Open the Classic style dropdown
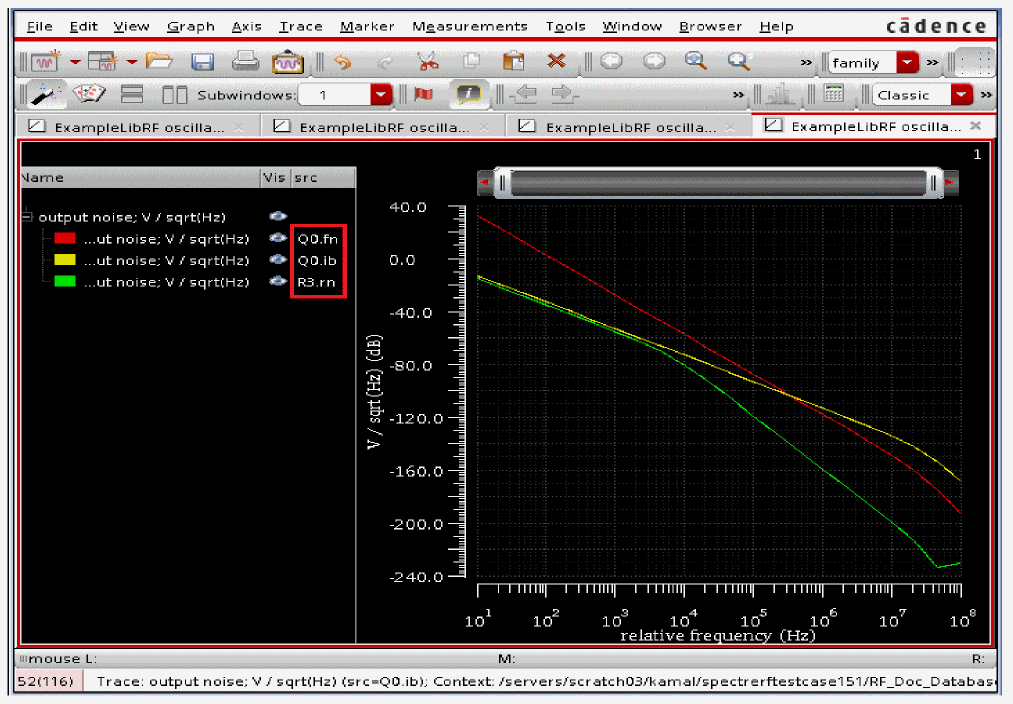The image size is (1013, 704). [961, 95]
